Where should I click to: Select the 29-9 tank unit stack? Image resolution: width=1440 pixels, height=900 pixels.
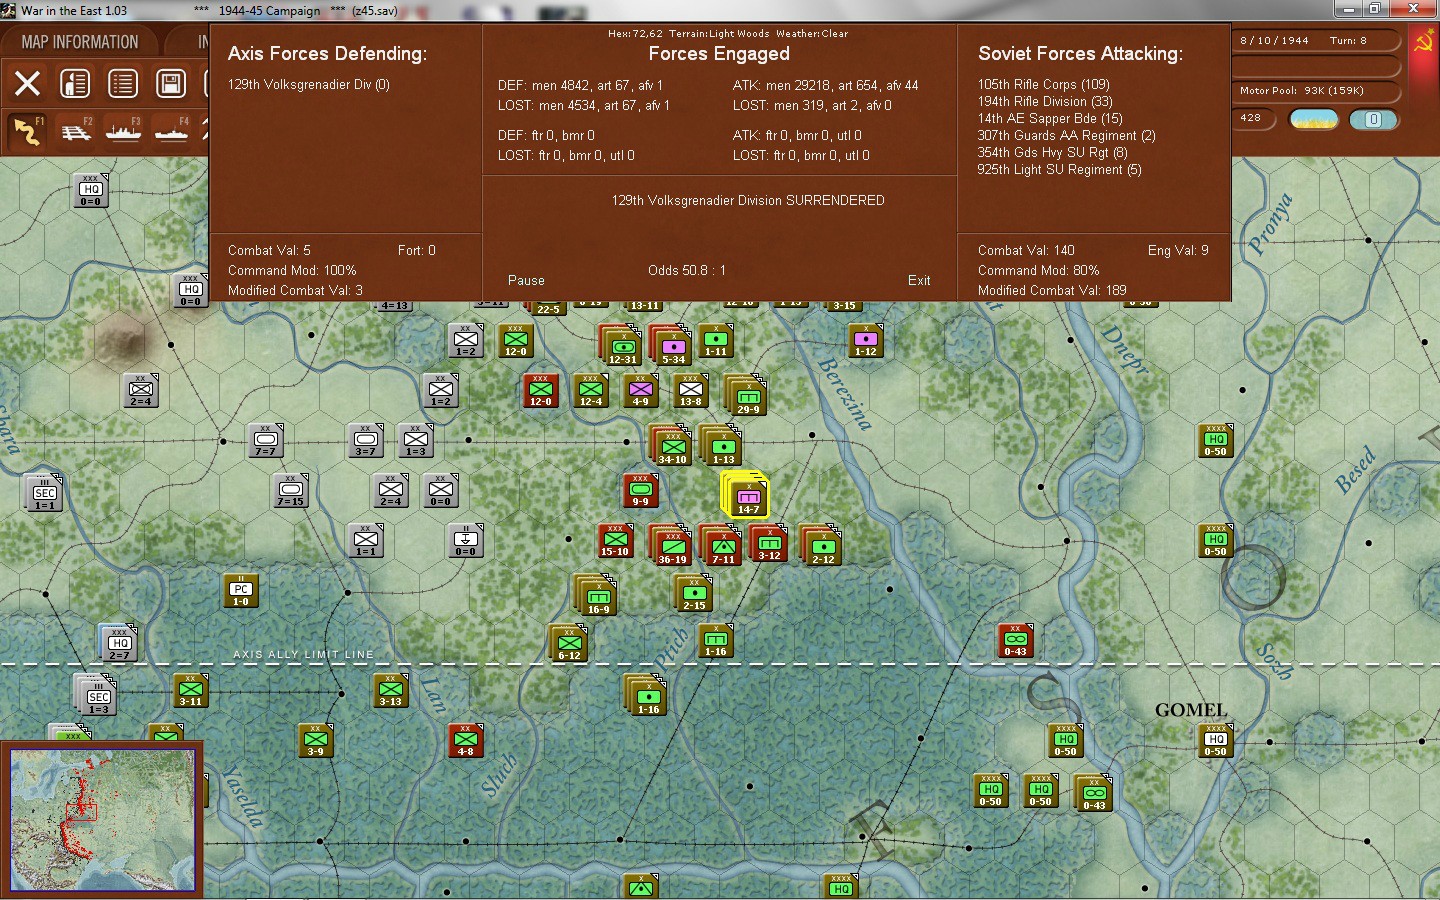(x=747, y=396)
